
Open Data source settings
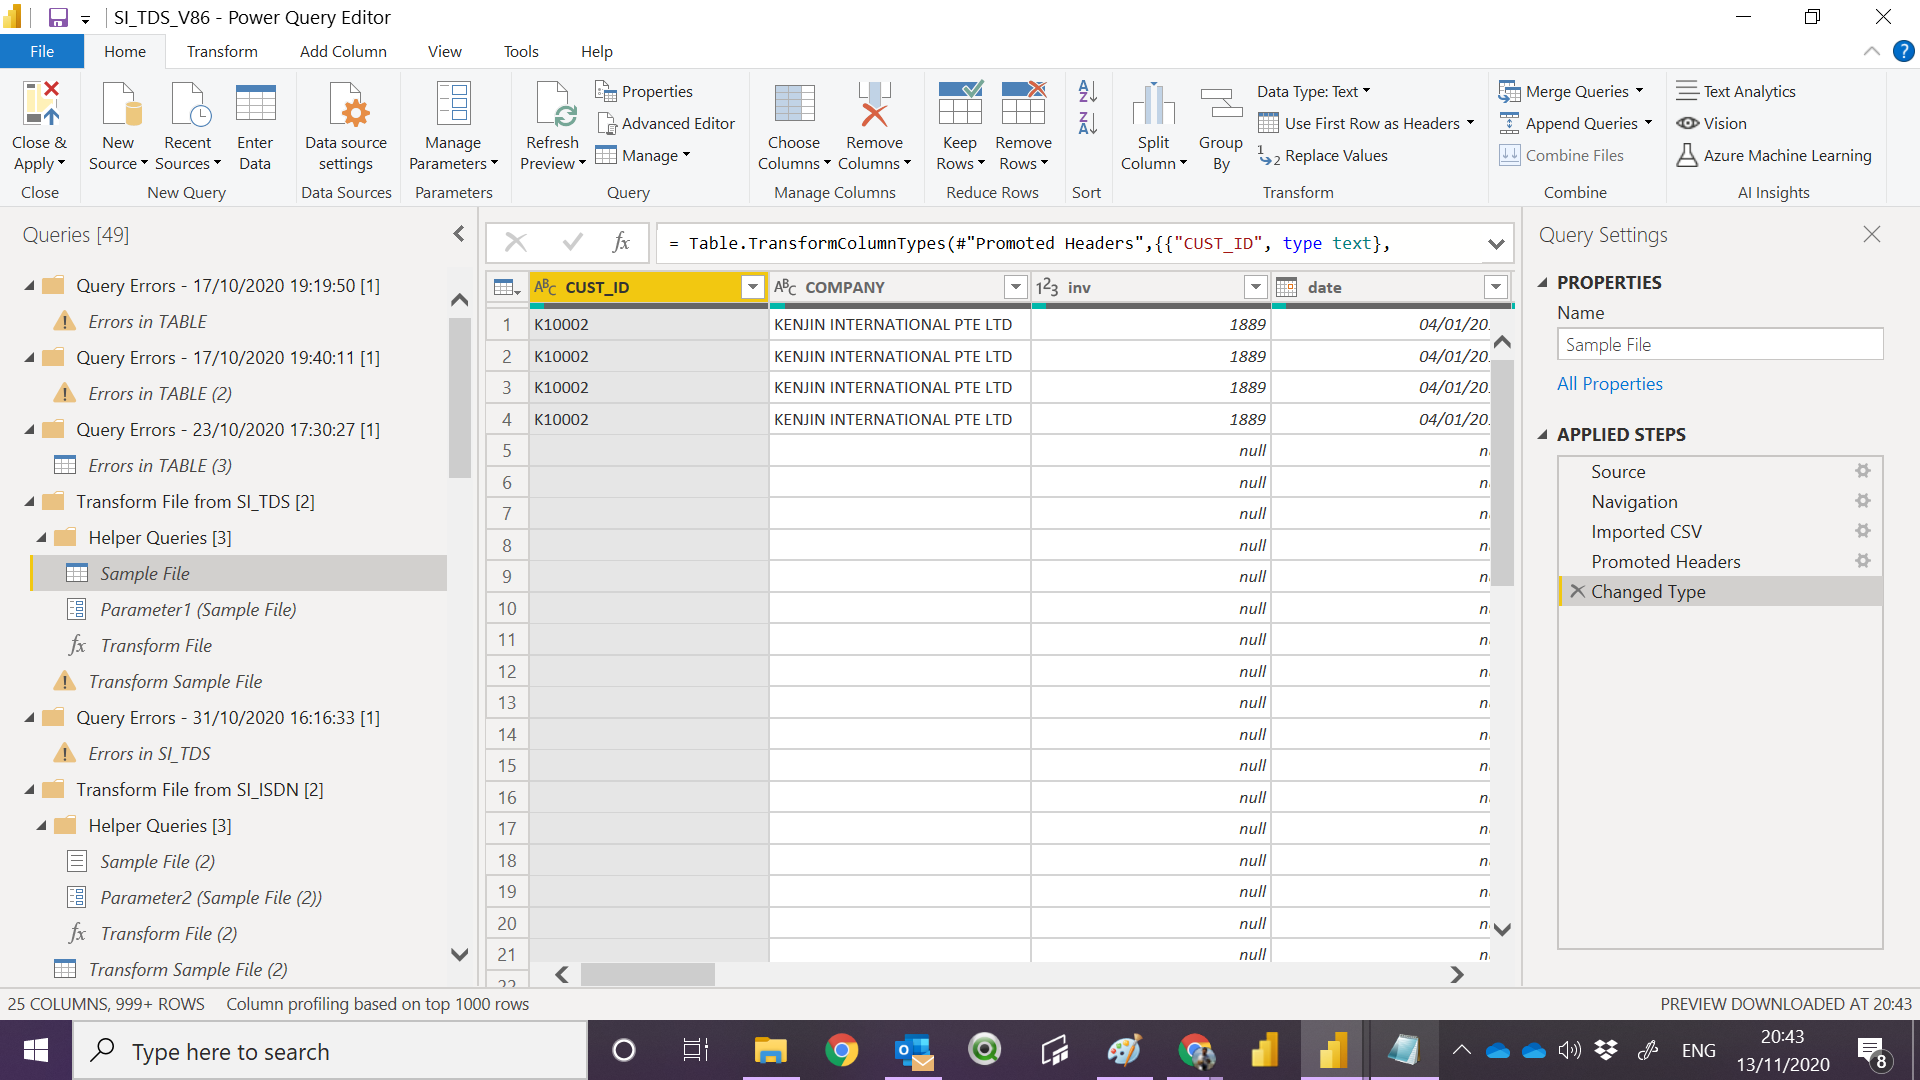(x=346, y=126)
